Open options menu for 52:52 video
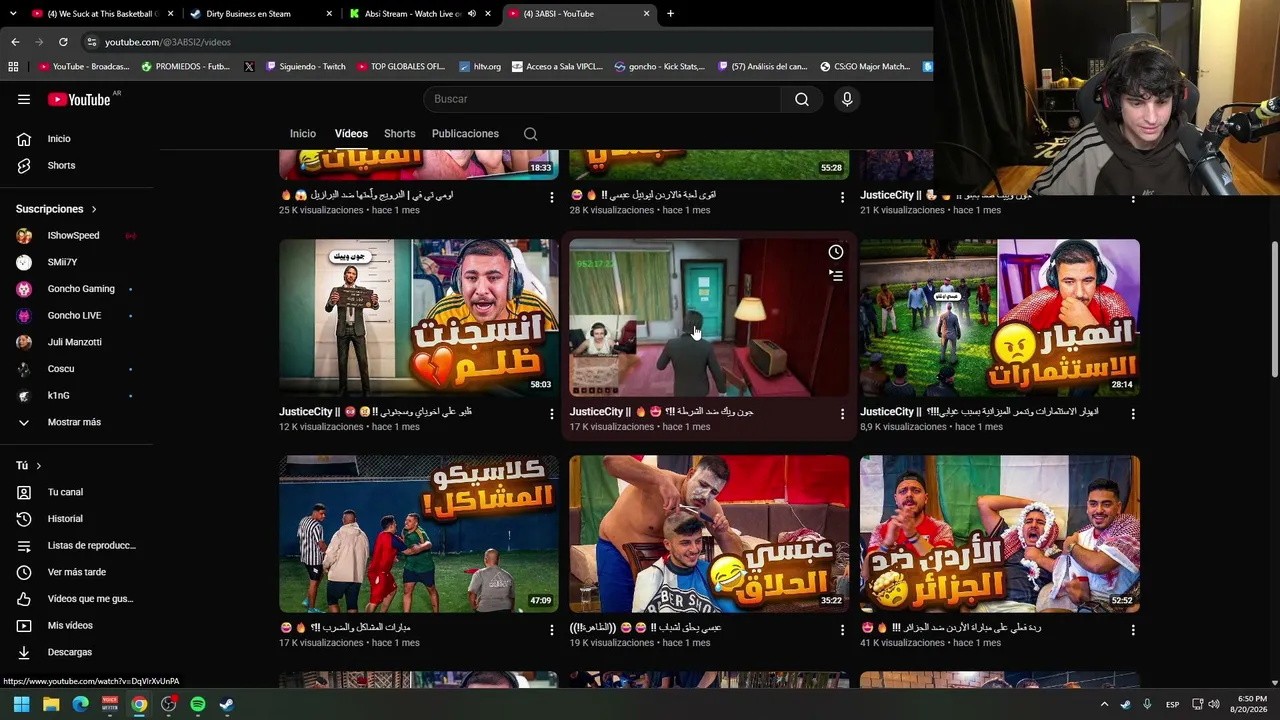Screen dimensions: 1280x720 [x=1133, y=630]
